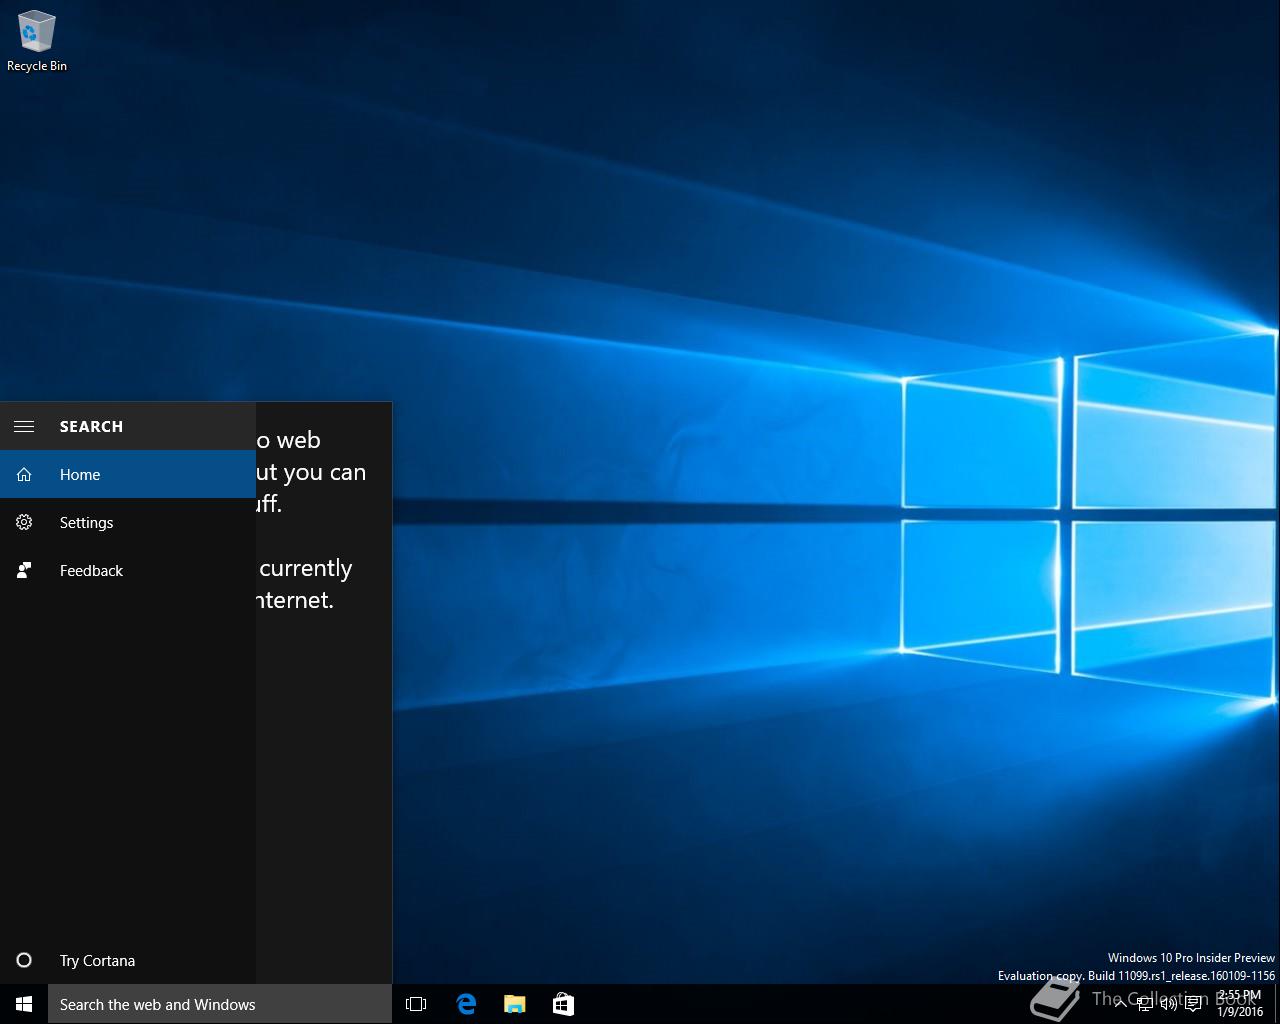Click Try Cortana at the pane bottom
This screenshot has height=1024, width=1280.
click(x=128, y=960)
